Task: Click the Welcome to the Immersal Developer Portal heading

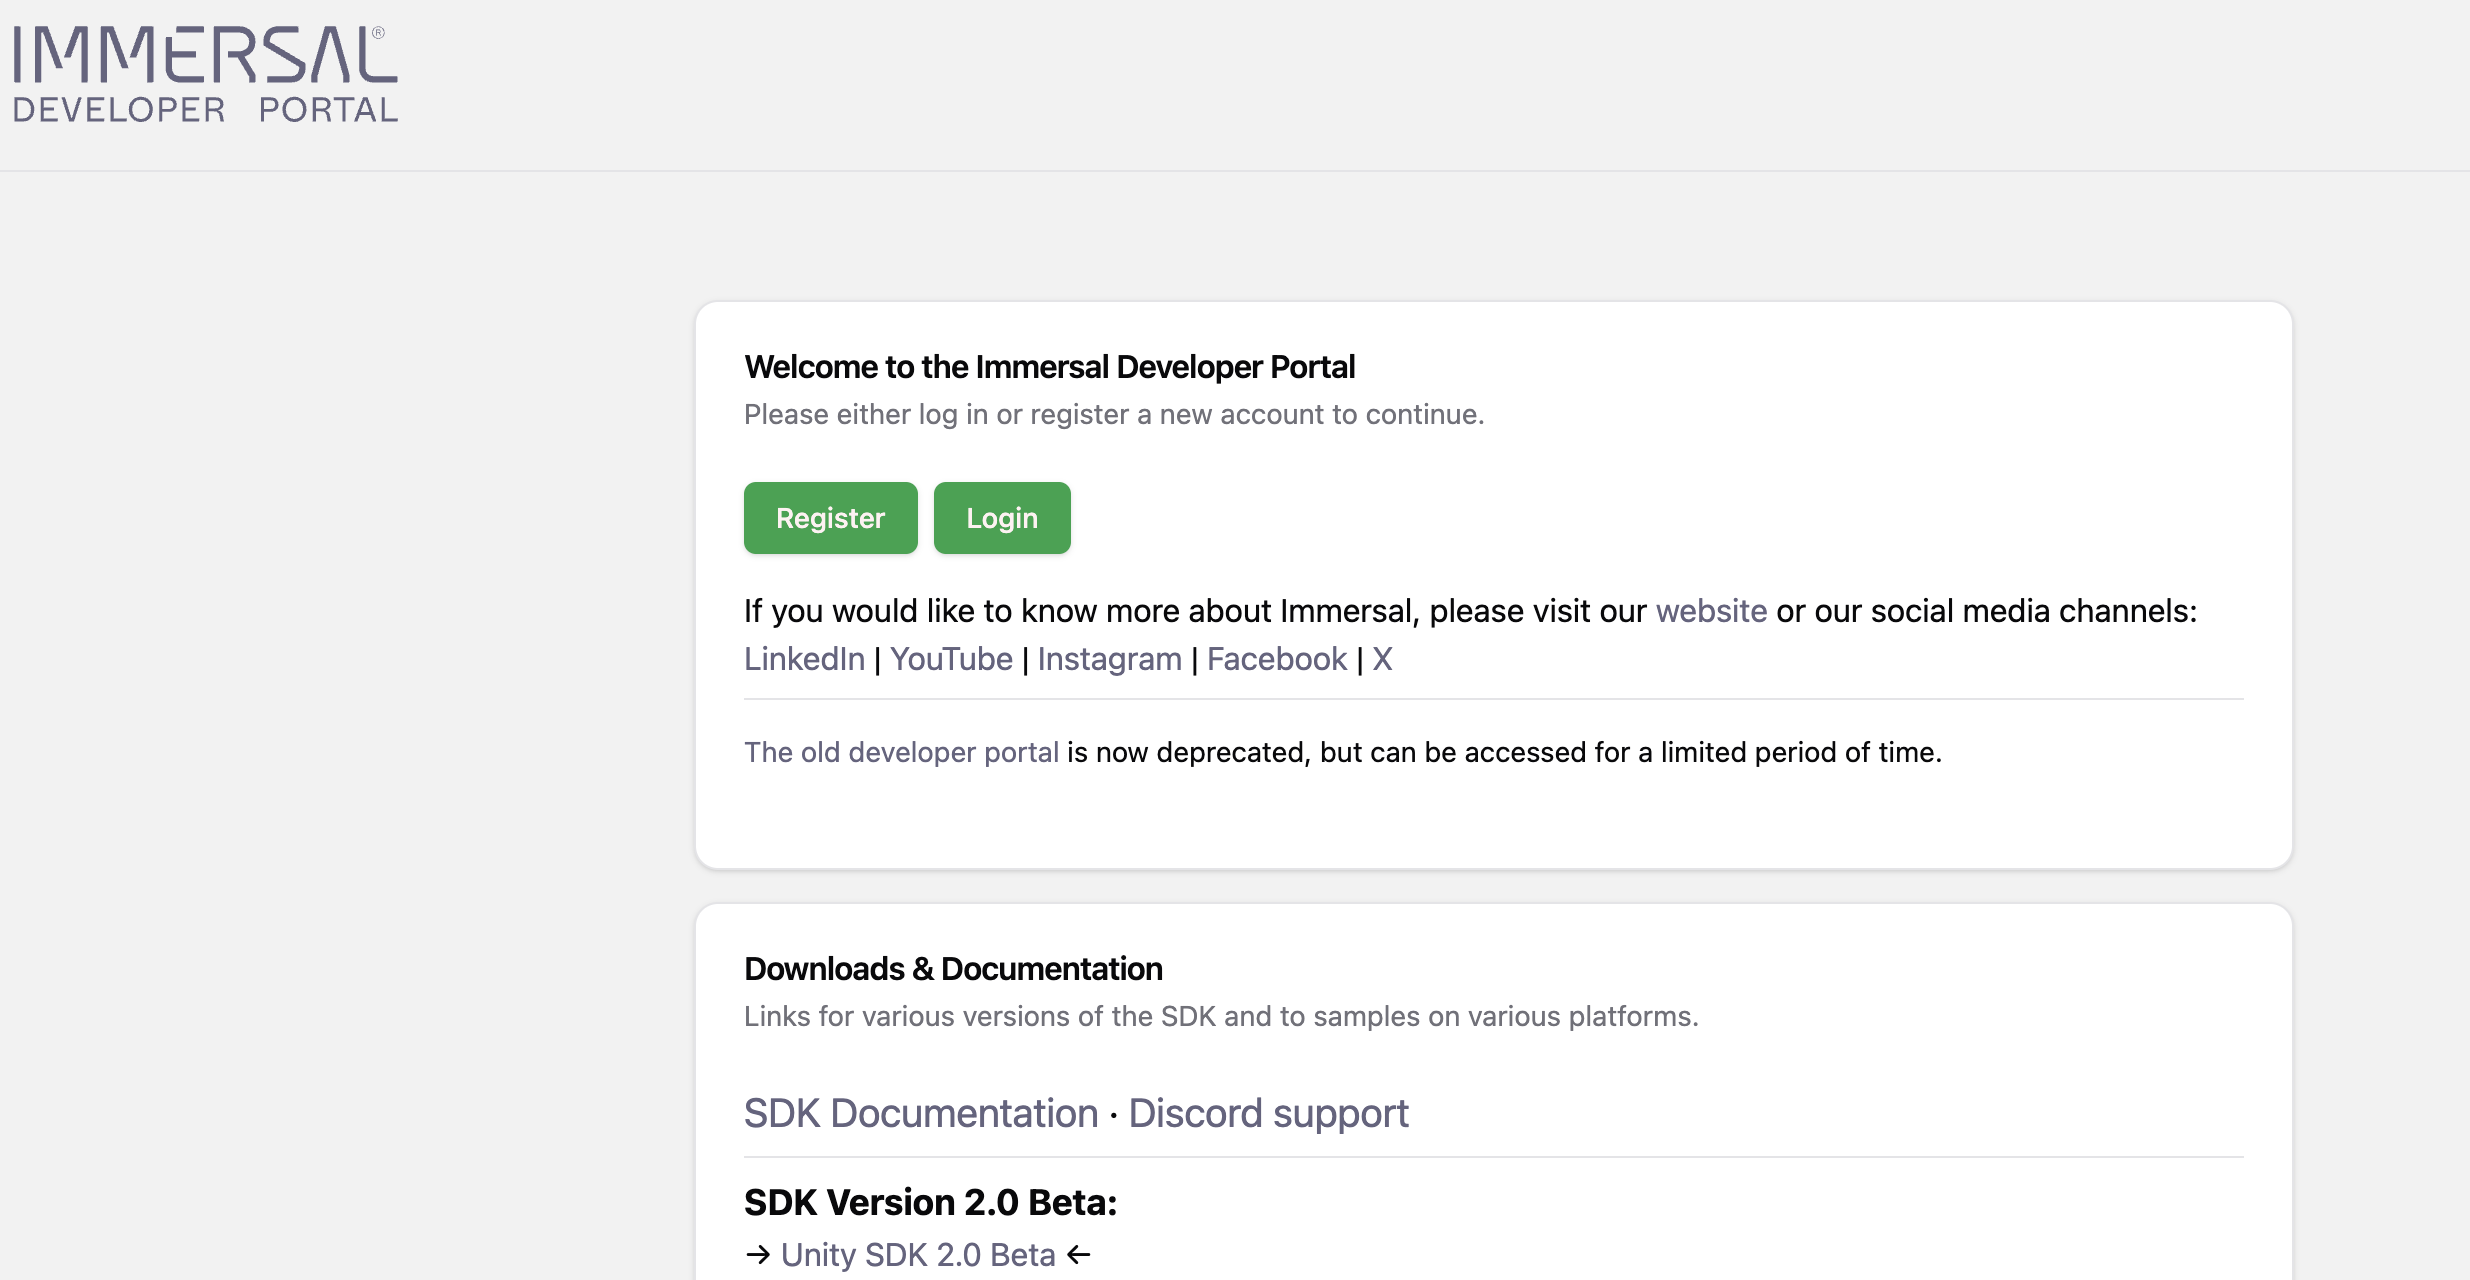Action: click(1049, 367)
